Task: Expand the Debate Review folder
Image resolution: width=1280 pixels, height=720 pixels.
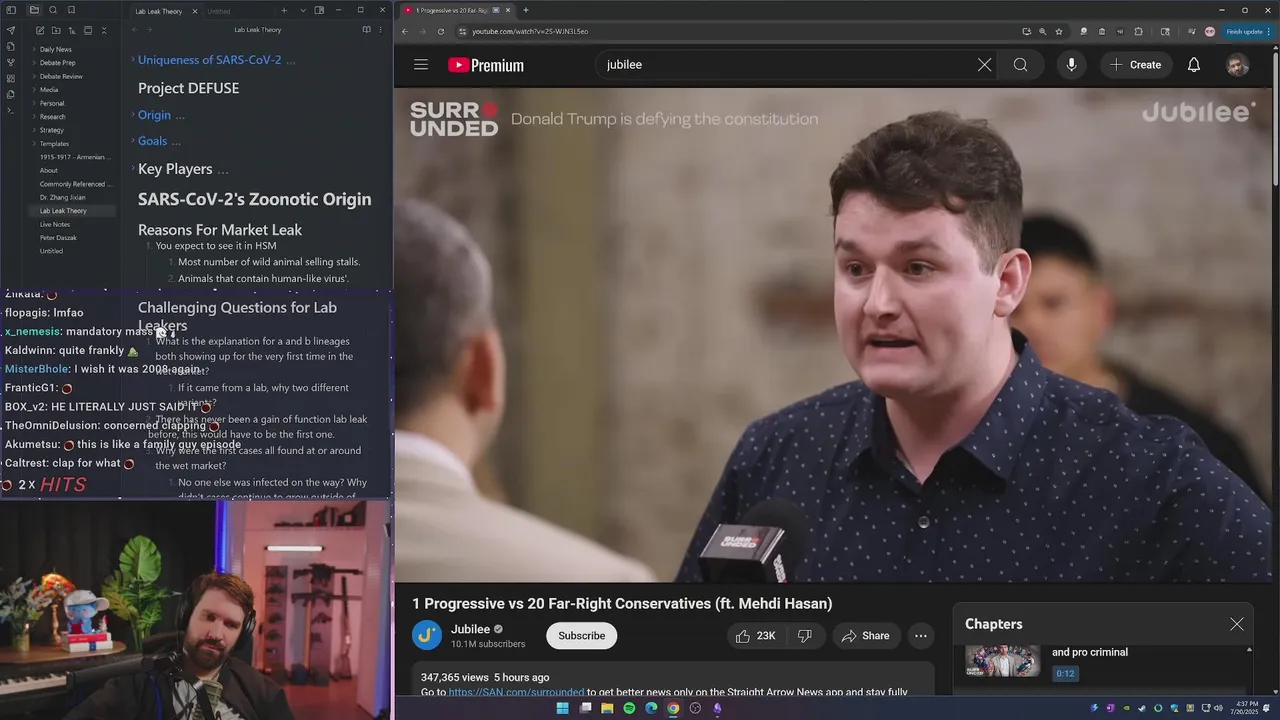Action: tap(61, 76)
